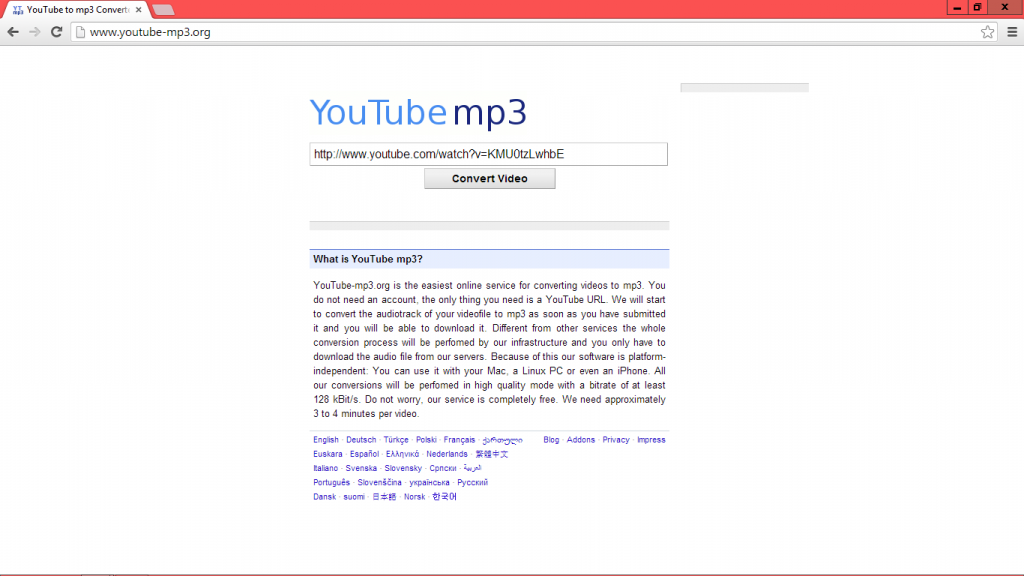Open the Chrome hamburger menu
Viewport: 1024px width, 576px height.
(1011, 32)
